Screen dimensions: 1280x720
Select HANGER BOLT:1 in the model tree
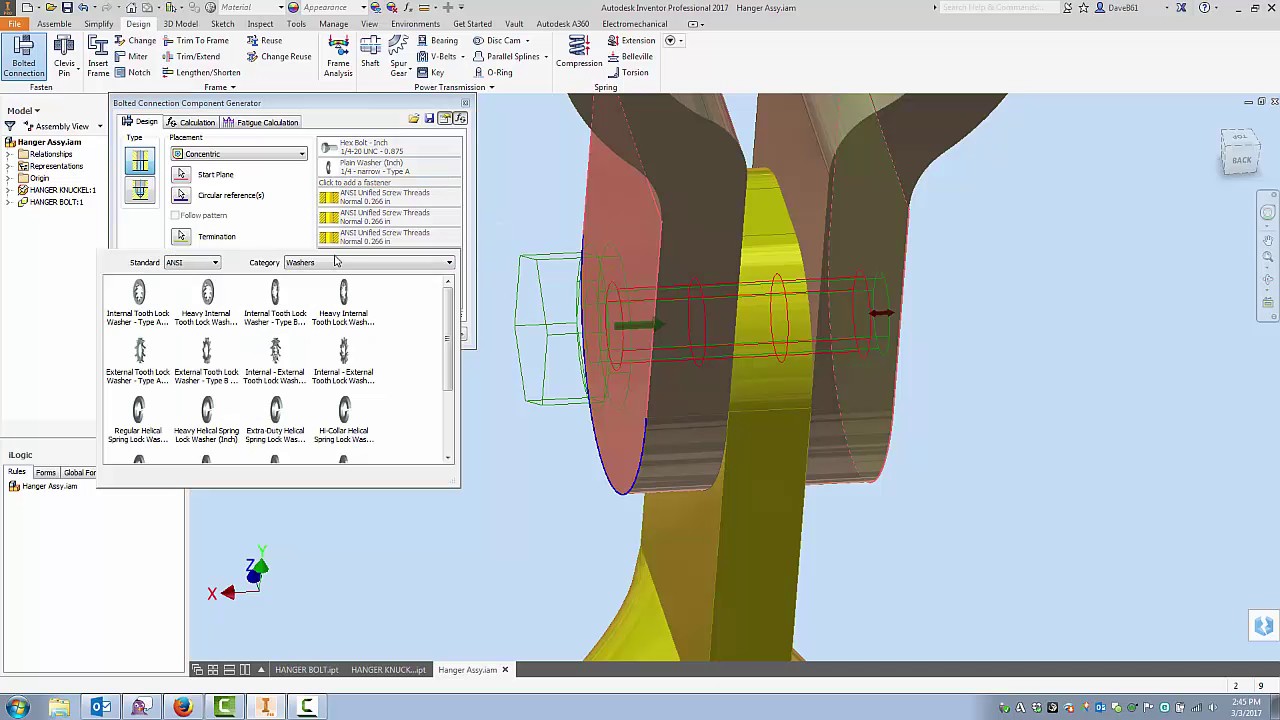(x=56, y=202)
